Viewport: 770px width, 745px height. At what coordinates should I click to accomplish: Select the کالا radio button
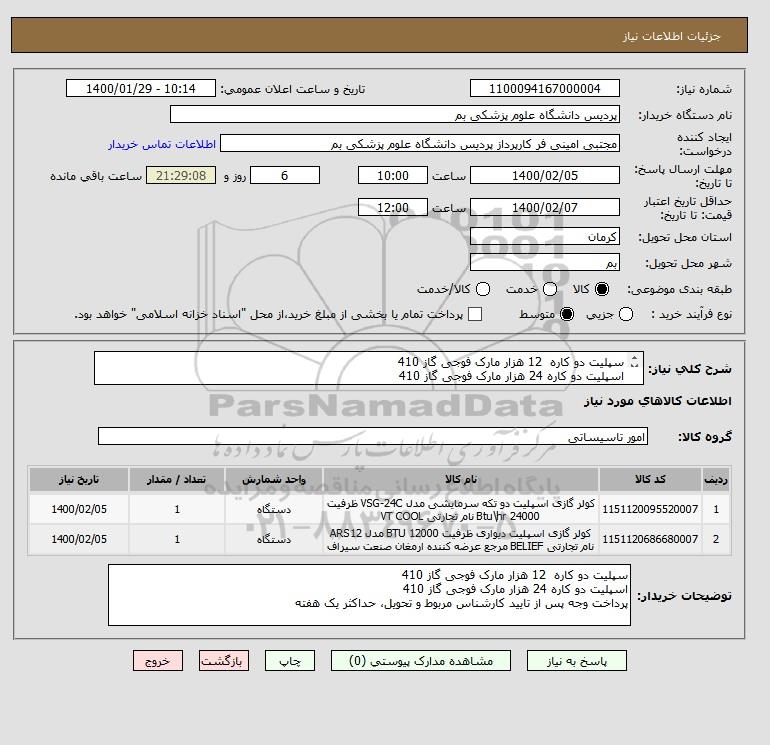(x=602, y=289)
